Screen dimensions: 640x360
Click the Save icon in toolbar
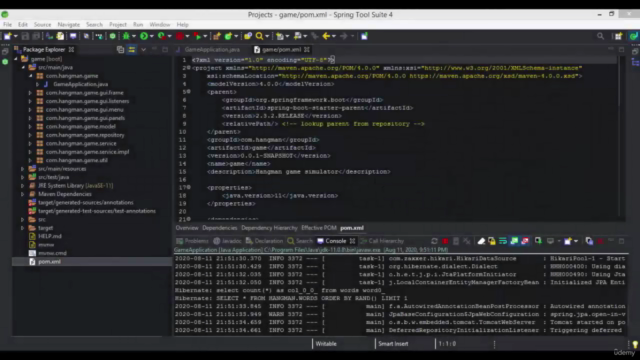tap(25, 36)
